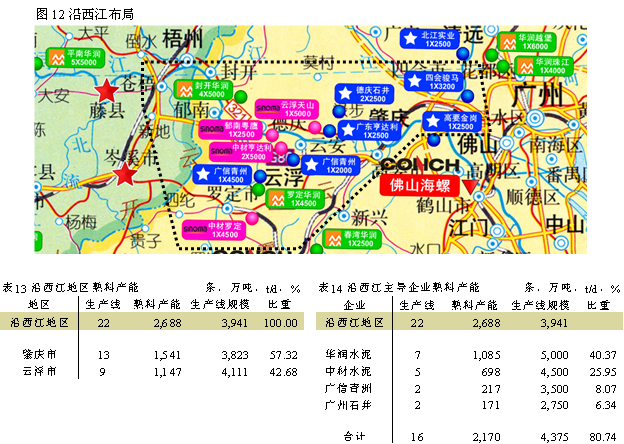Click the 江门 city name on the map

[469, 228]
